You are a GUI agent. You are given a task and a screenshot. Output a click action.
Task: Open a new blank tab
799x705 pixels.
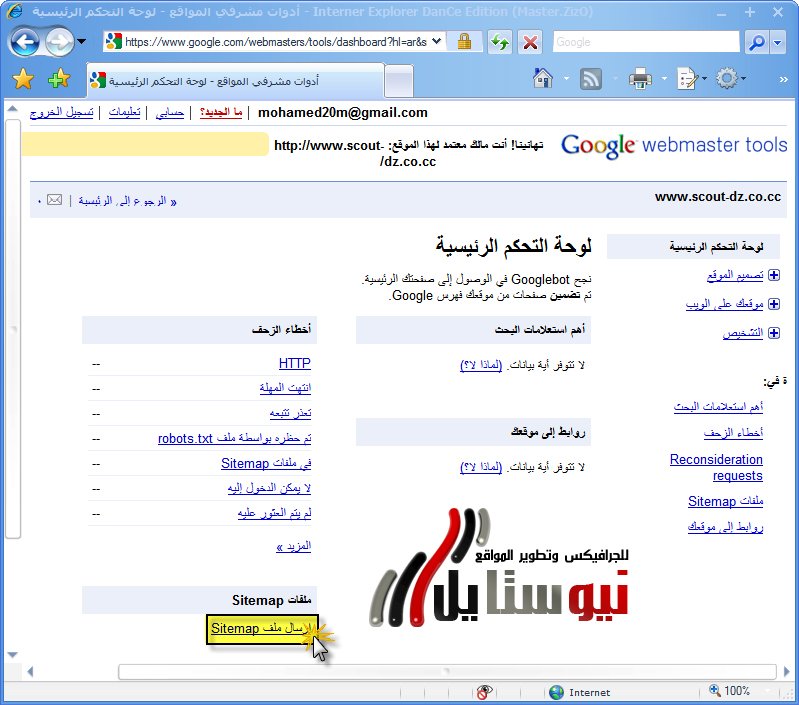coord(398,80)
